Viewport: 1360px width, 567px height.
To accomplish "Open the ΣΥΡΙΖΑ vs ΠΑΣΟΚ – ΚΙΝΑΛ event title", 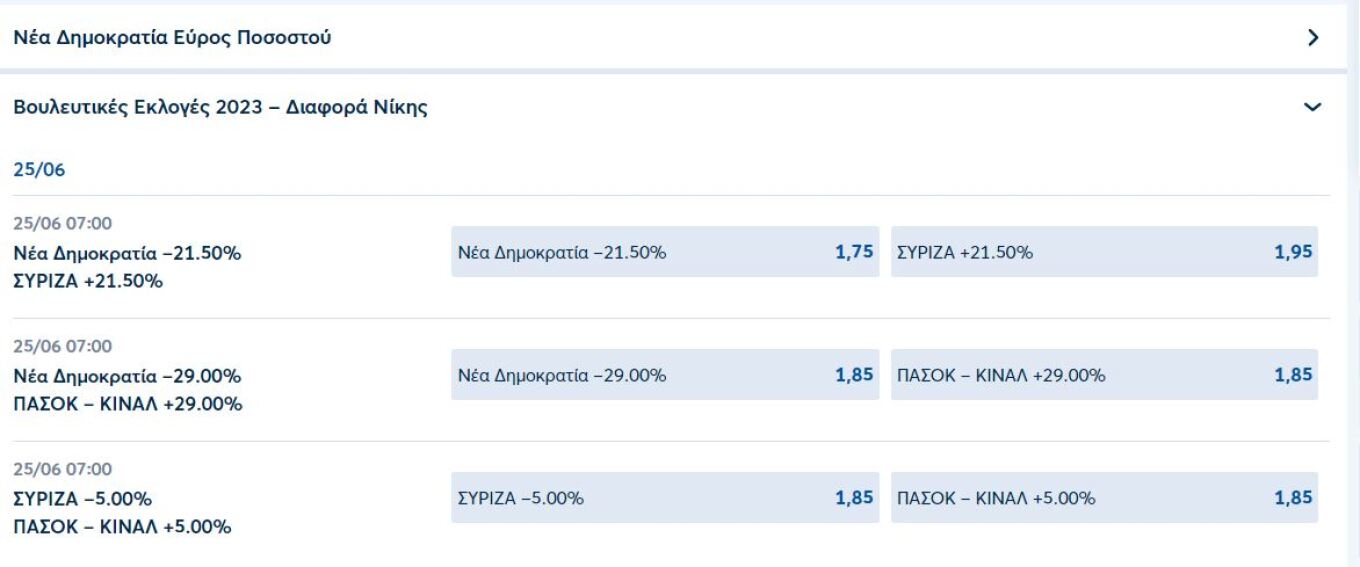I will (x=122, y=512).
